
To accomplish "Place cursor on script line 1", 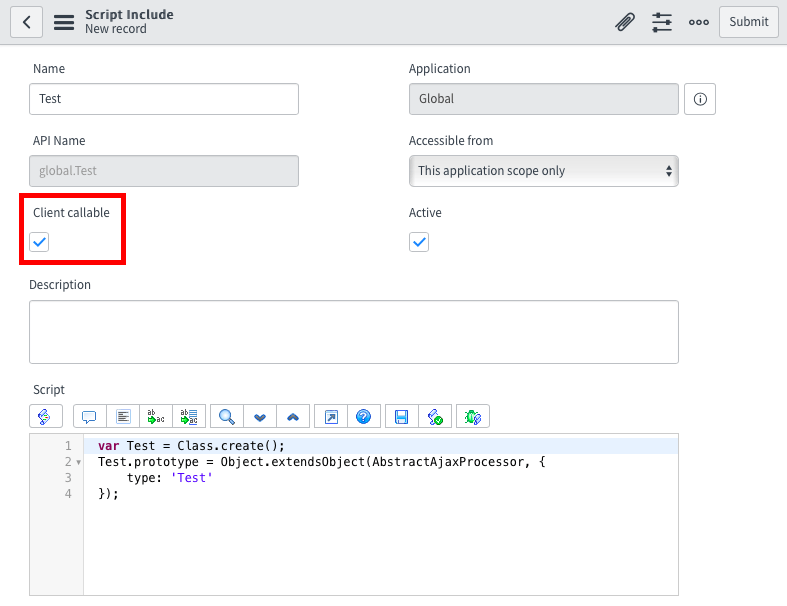I will point(380,446).
